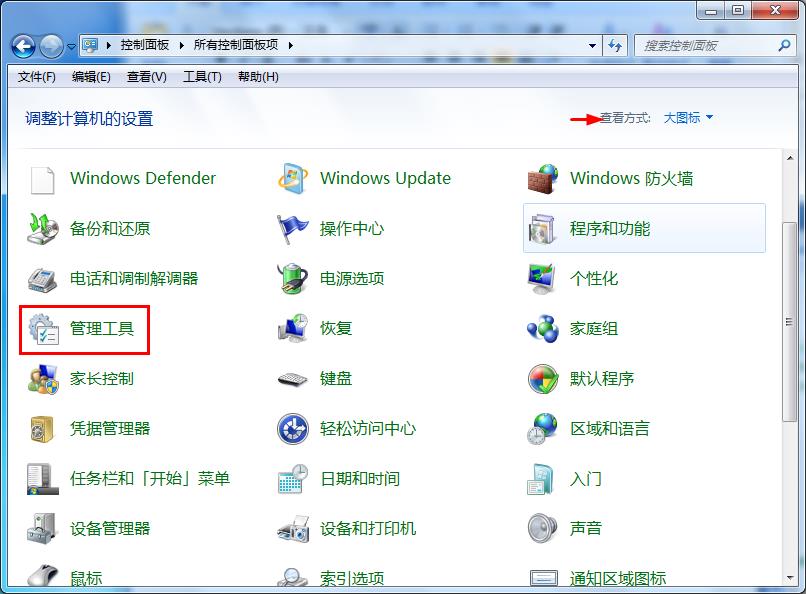Click the scrollbar up arrow
The image size is (806, 594).
790,158
